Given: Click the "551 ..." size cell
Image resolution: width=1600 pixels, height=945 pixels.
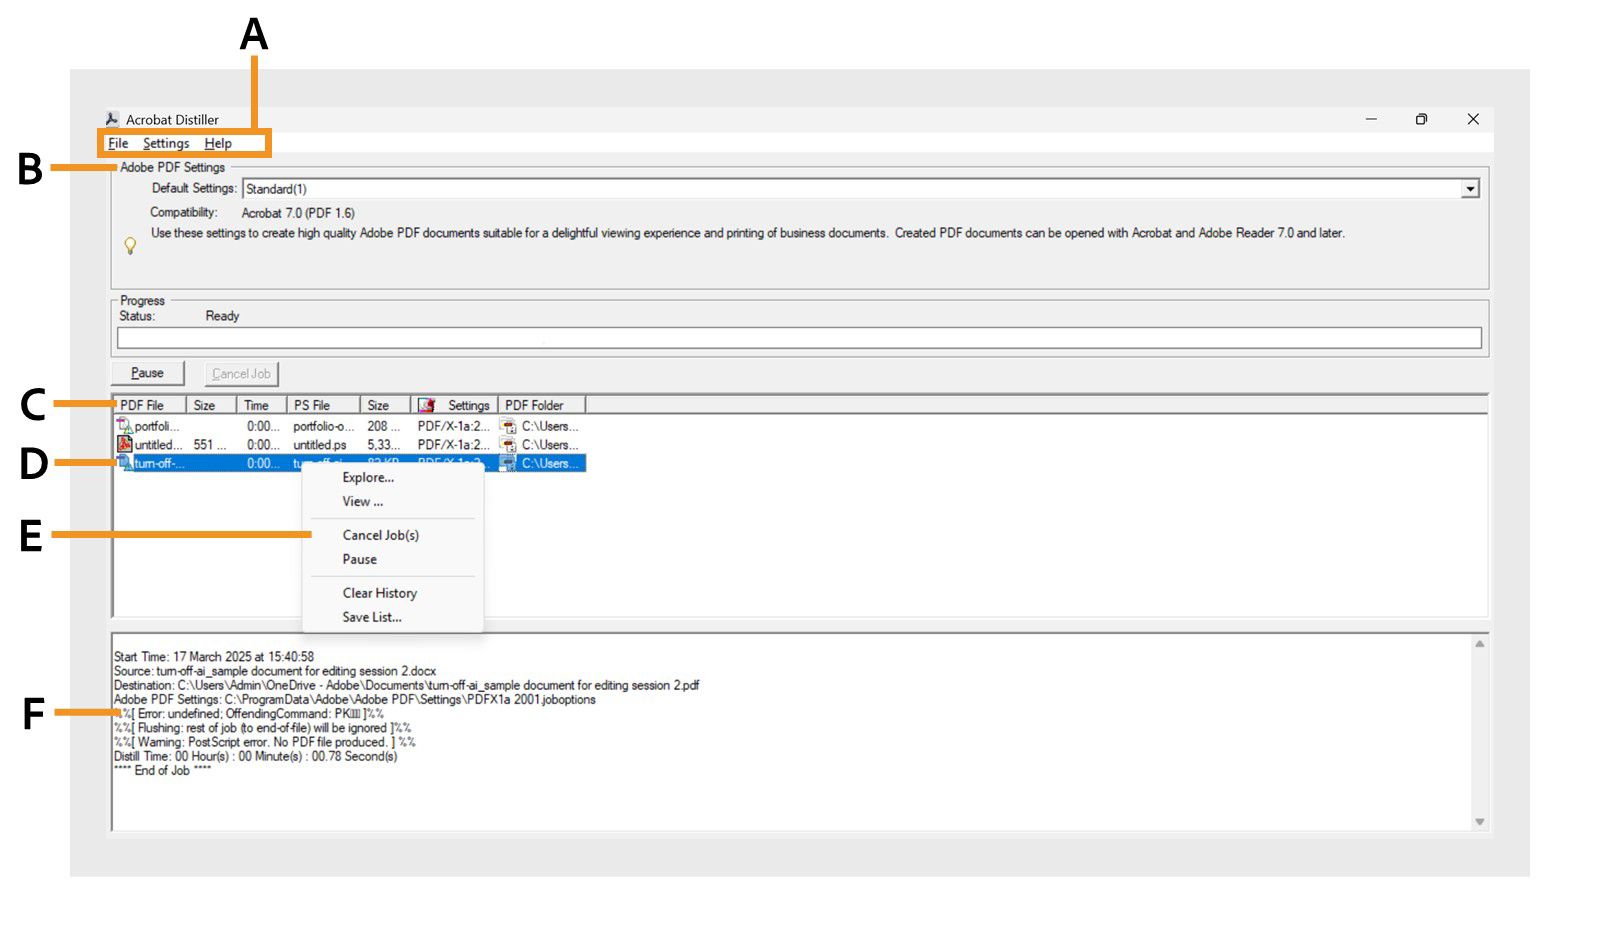Looking at the screenshot, I should click(x=210, y=444).
